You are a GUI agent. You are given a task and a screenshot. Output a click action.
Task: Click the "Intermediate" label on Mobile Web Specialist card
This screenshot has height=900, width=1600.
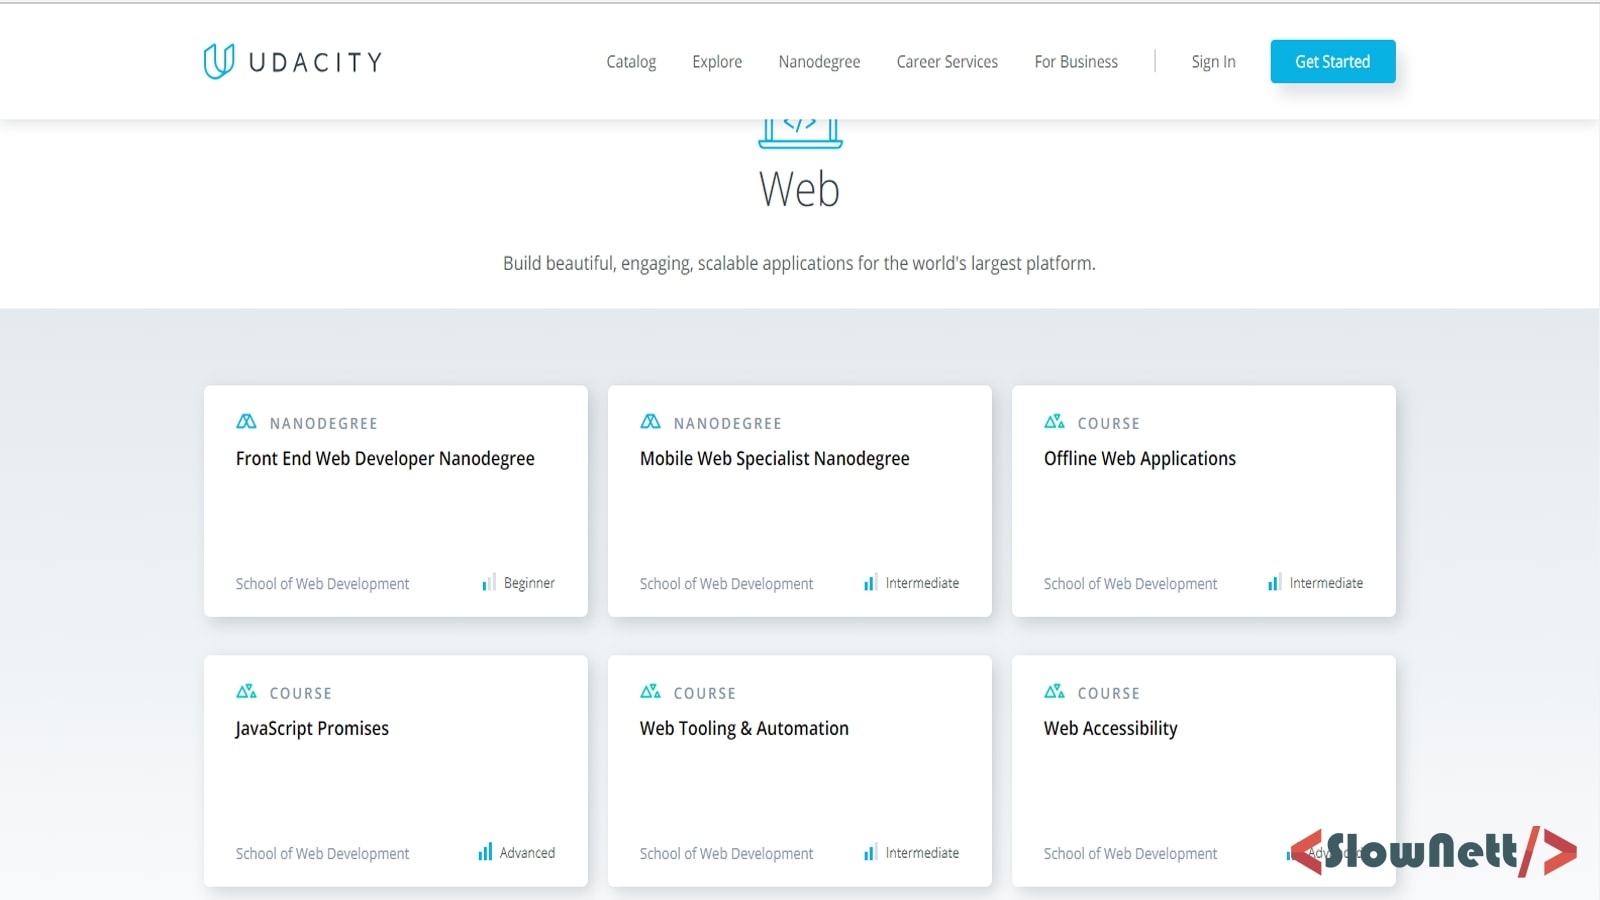coord(922,583)
